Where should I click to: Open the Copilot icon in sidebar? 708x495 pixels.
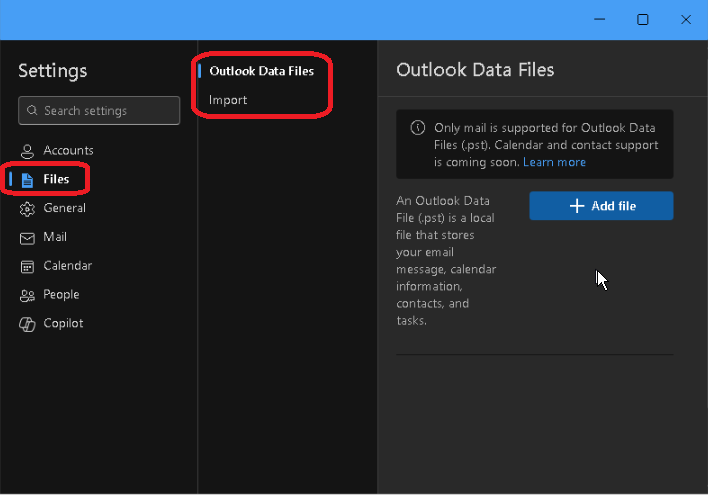click(x=27, y=324)
